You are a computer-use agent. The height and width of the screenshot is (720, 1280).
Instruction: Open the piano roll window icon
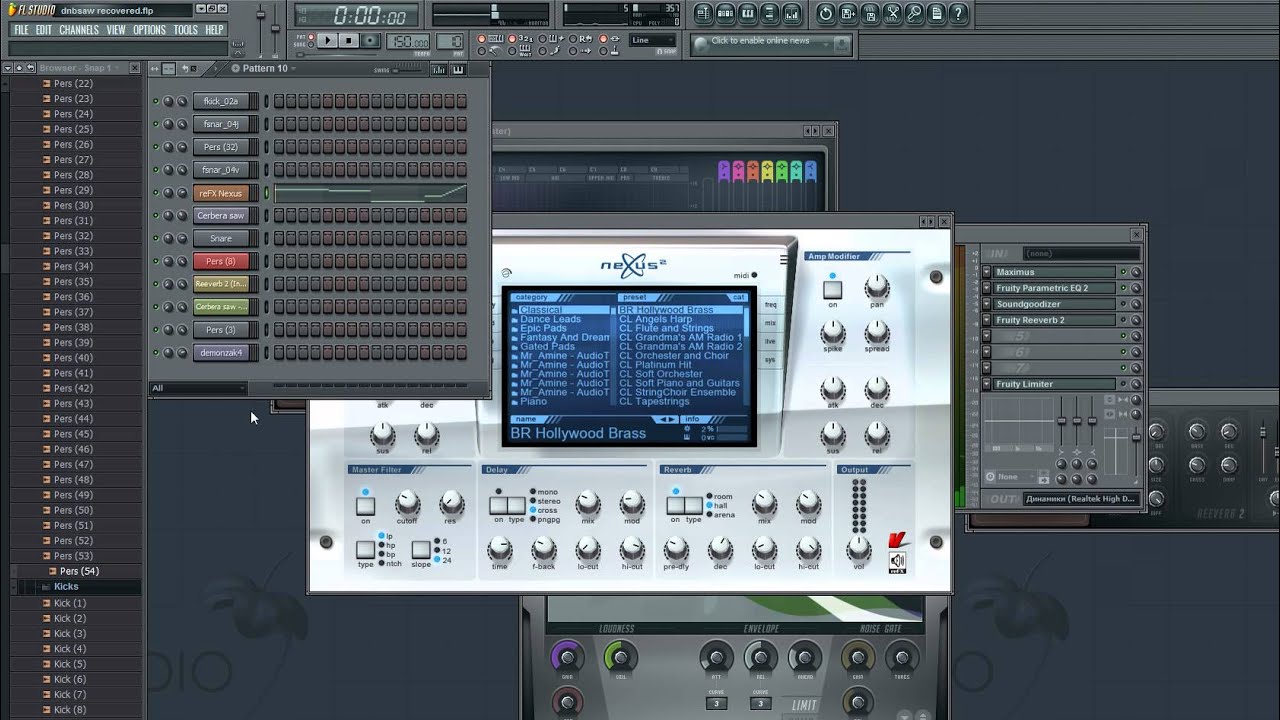(748, 14)
